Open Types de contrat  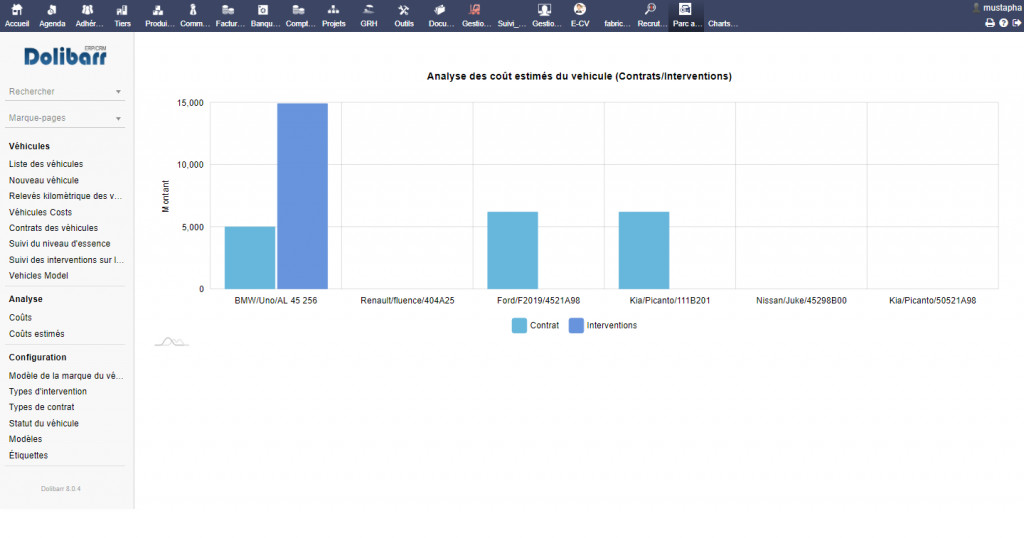[42, 407]
